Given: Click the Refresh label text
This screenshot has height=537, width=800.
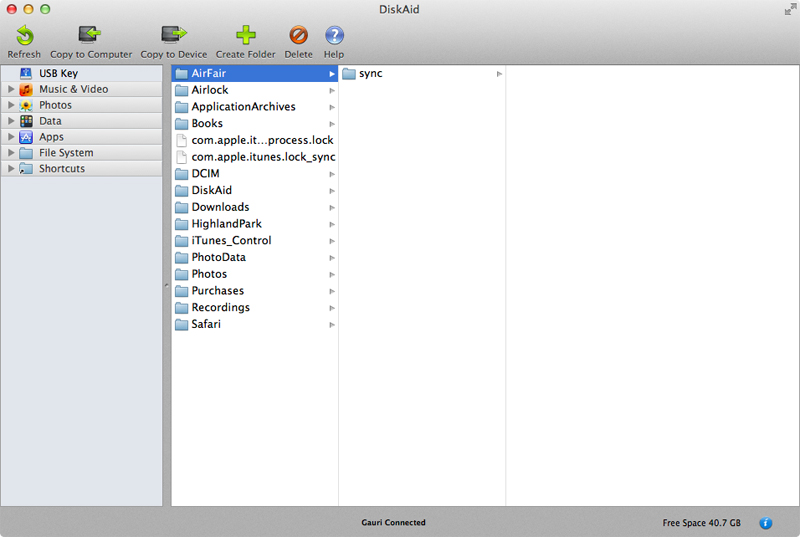Looking at the screenshot, I should 24,54.
